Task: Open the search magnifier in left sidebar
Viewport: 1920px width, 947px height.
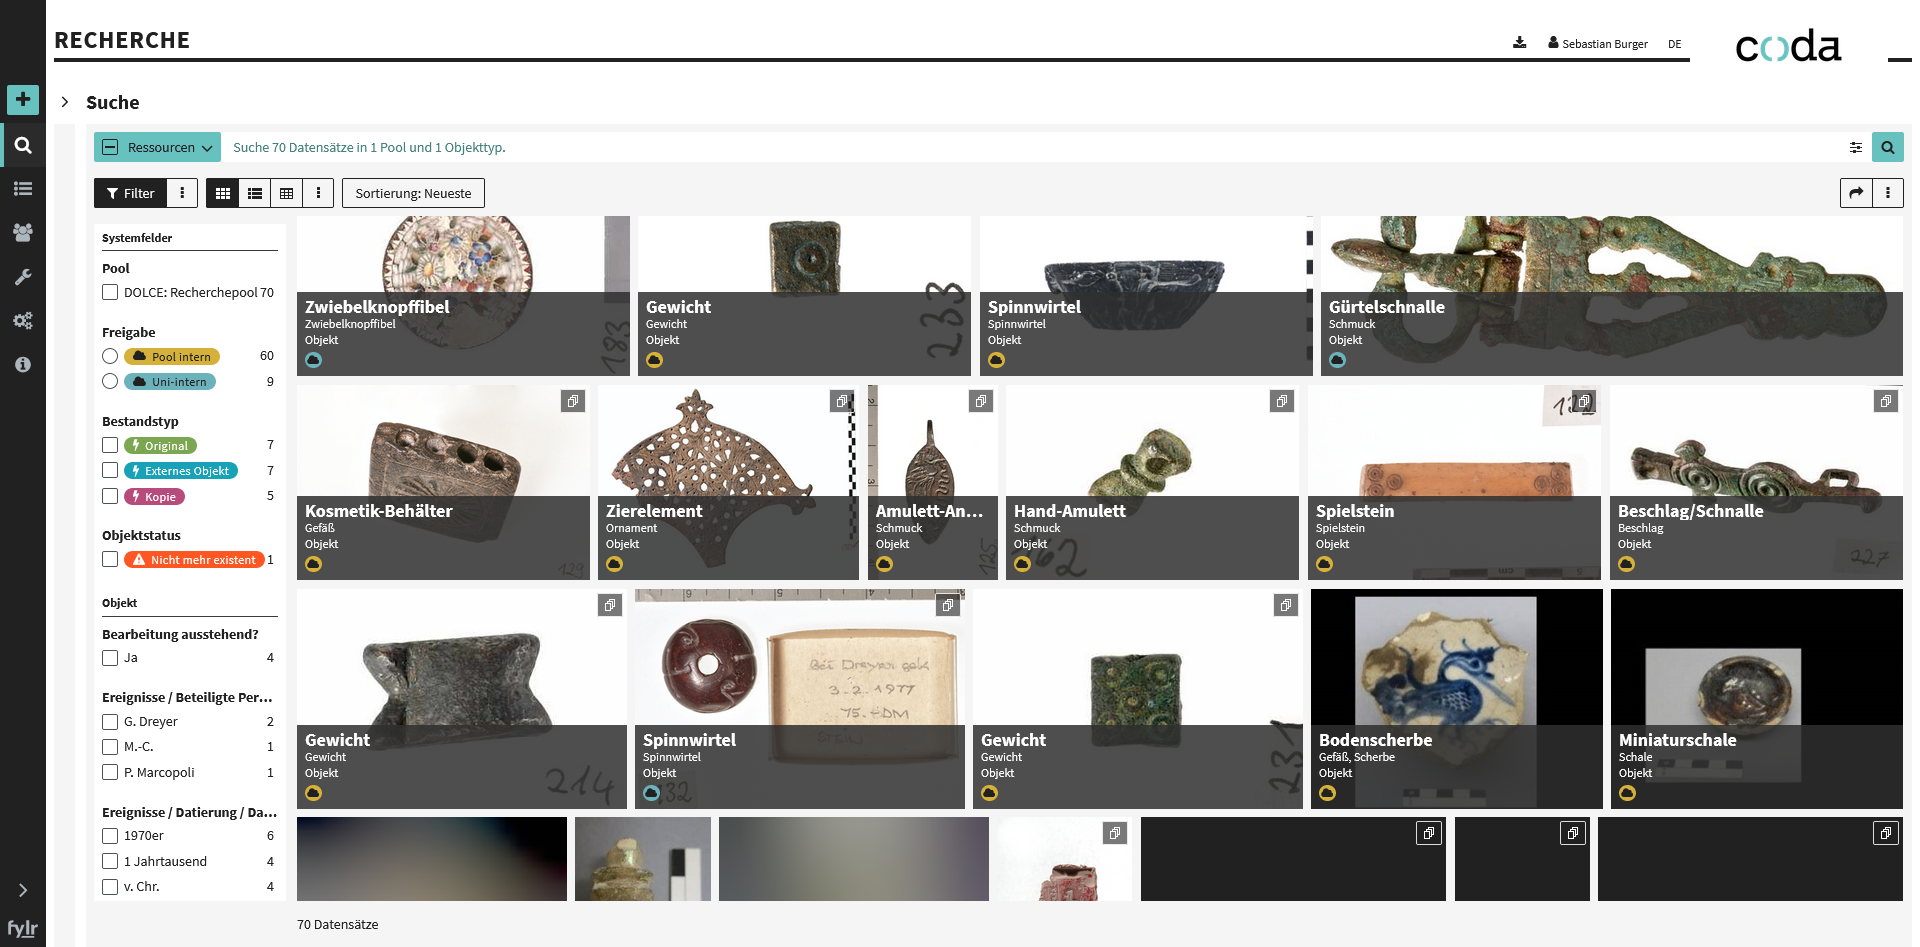Action: [22, 146]
